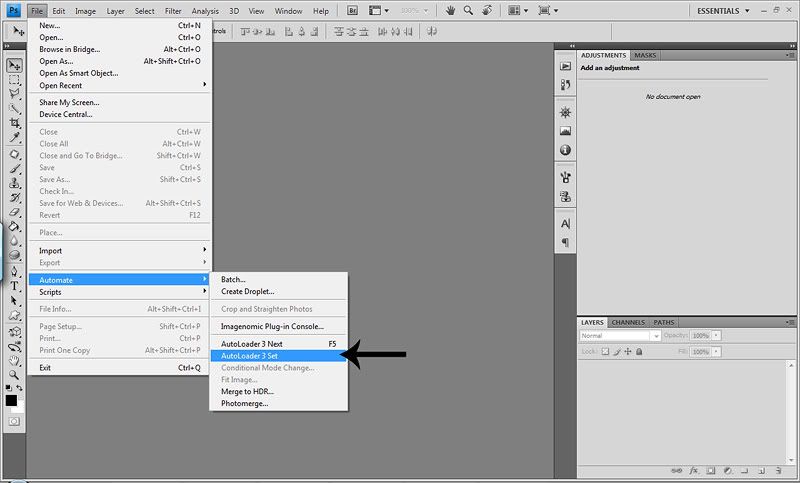Screen dimensions: 800x483
Task: Select the Move tool in the toolbox
Action: click(14, 65)
